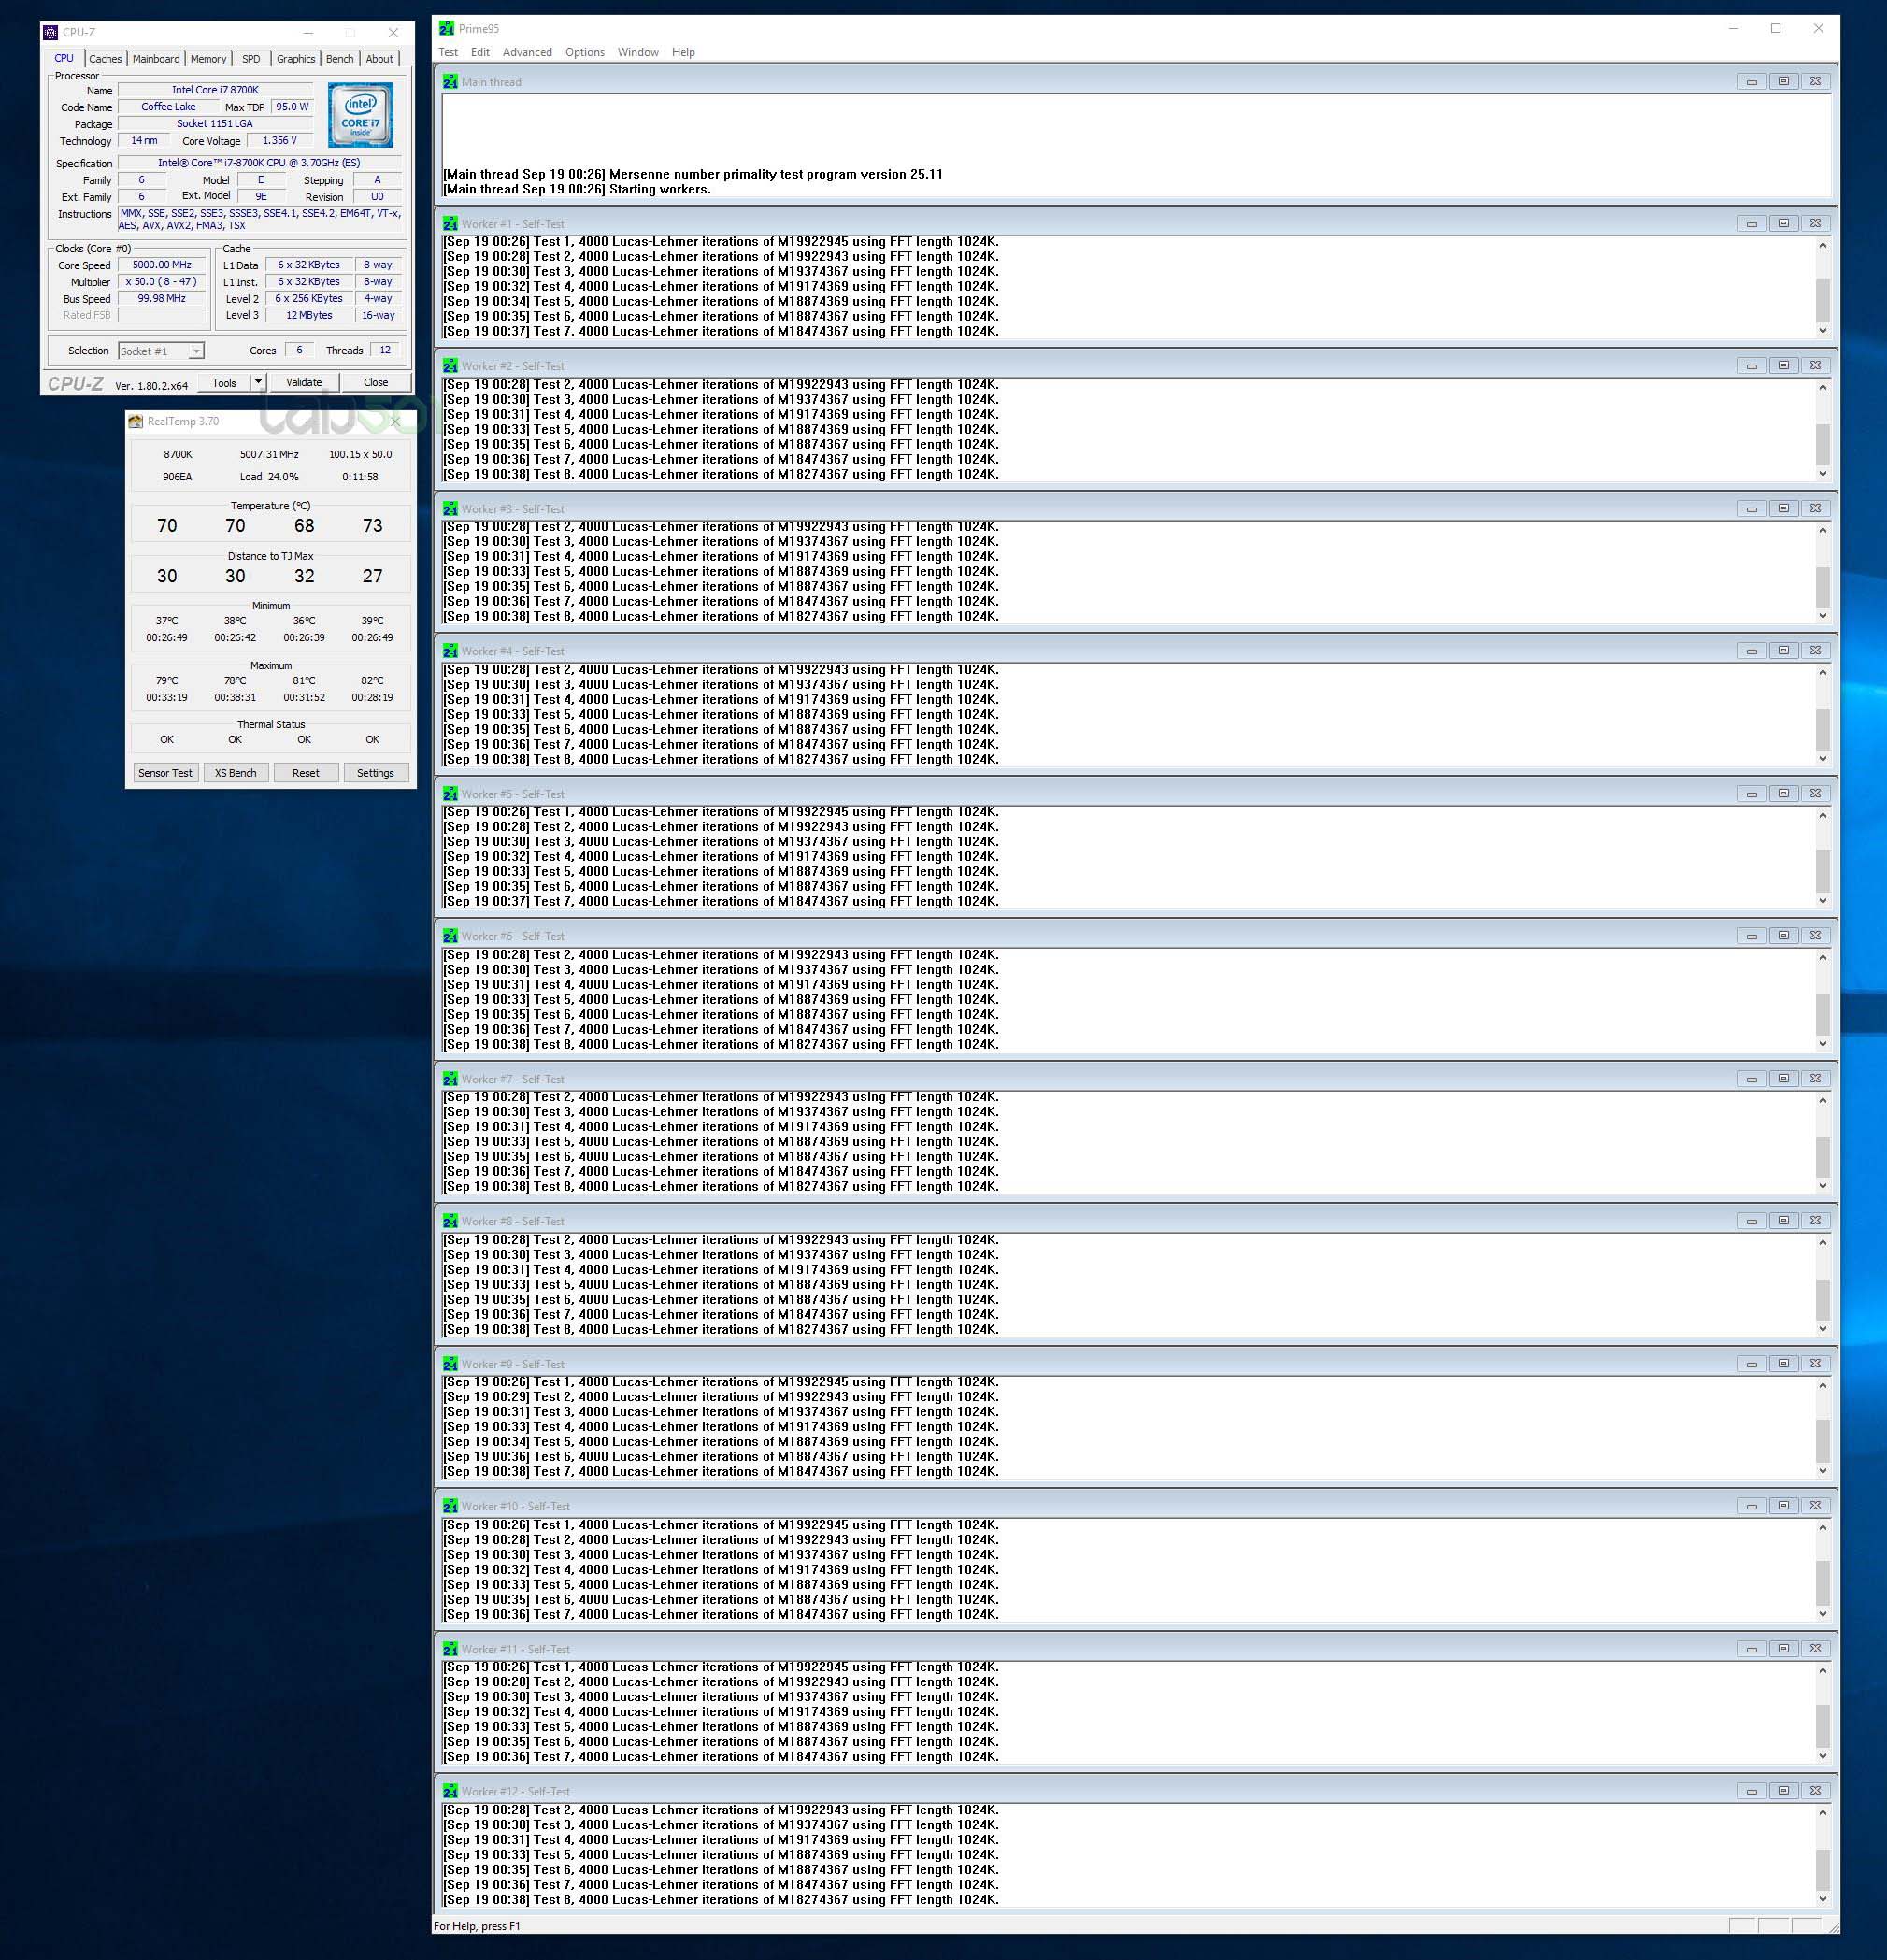Click the Worker #3 window icon
The height and width of the screenshot is (1960, 1887).
click(450, 508)
